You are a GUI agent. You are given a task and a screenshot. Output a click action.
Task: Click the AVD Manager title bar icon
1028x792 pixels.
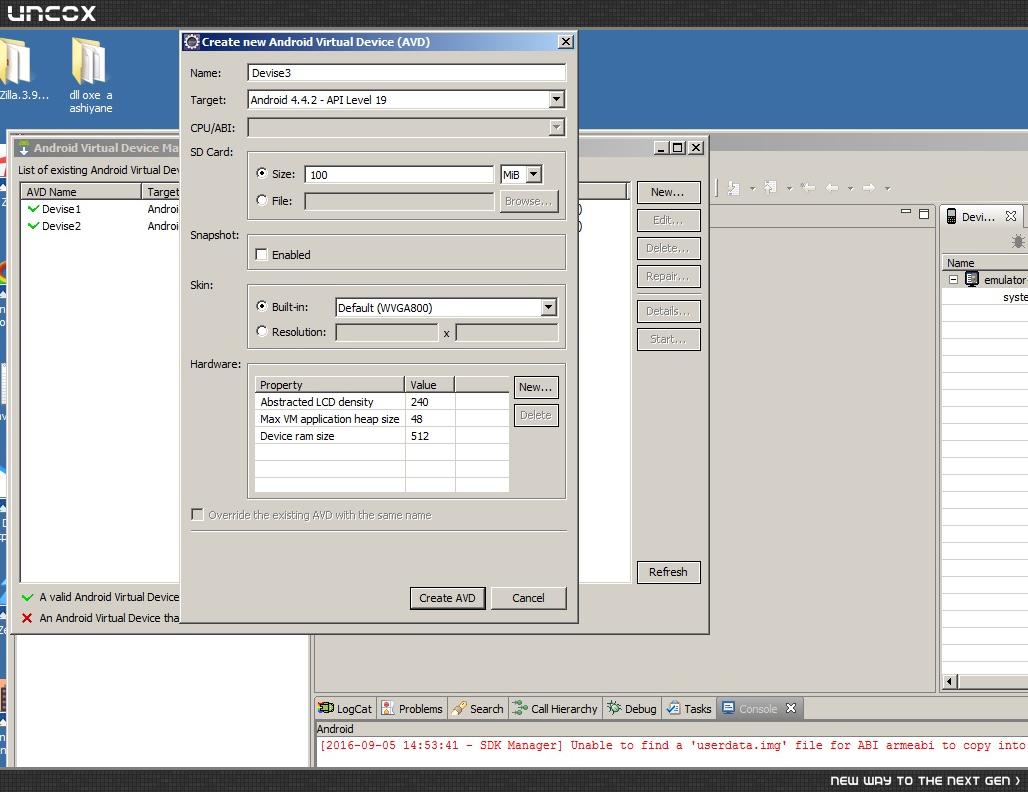tap(24, 148)
